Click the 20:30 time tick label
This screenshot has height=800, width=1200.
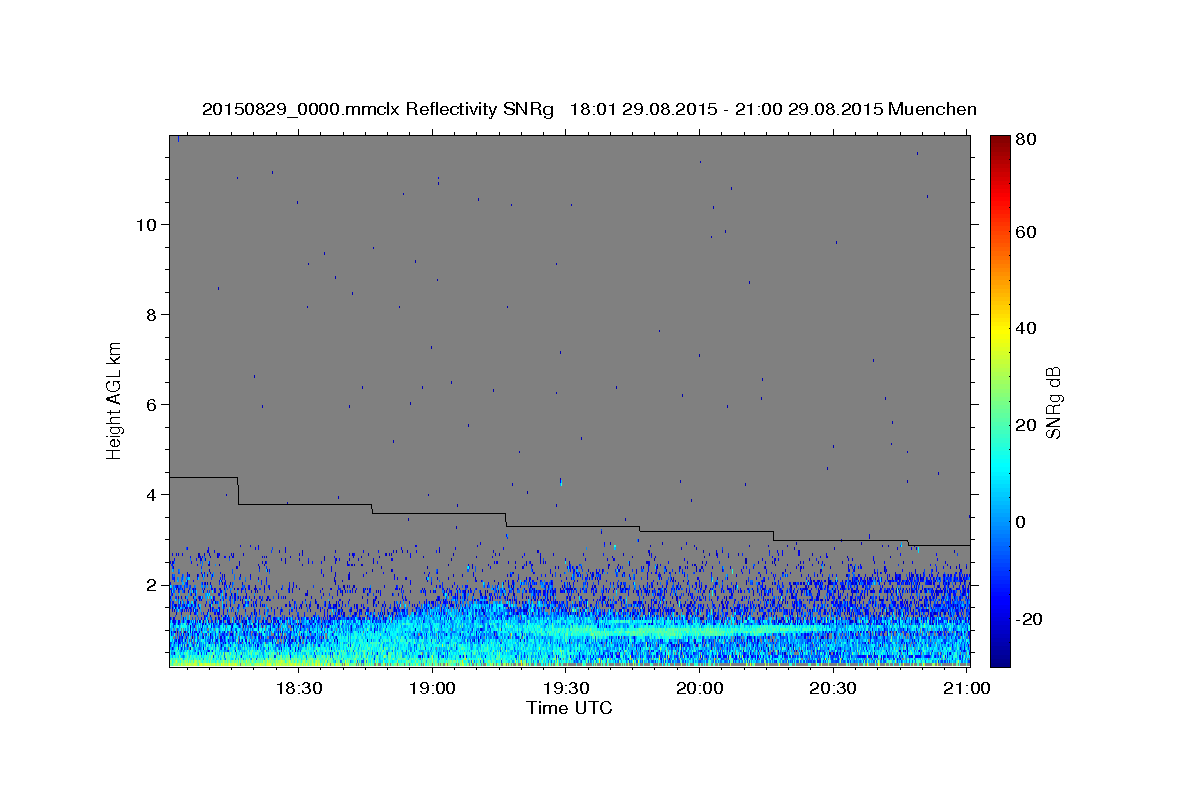[833, 688]
